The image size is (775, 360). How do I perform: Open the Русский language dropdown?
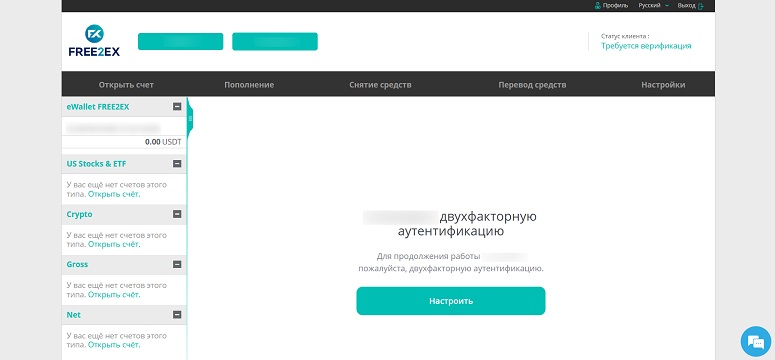click(x=653, y=5)
